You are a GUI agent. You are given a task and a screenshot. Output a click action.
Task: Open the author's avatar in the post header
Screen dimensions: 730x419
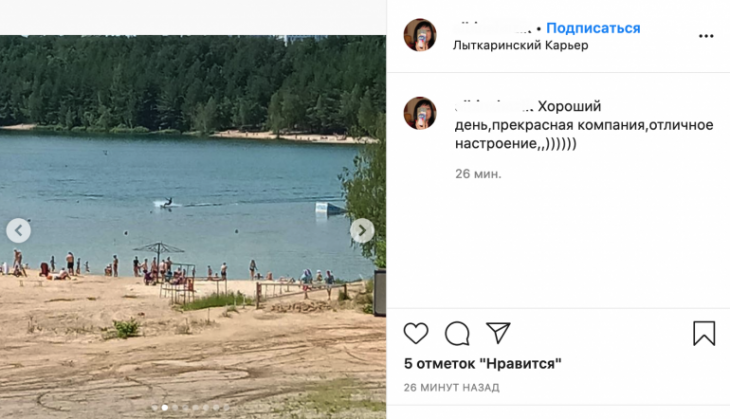tap(420, 35)
